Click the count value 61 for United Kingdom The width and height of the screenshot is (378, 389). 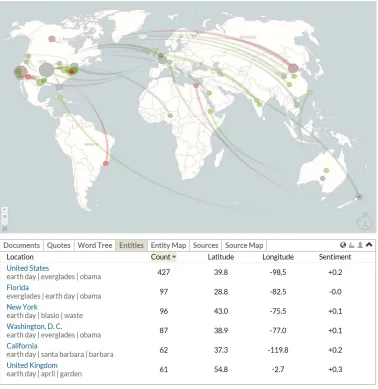coord(163,369)
